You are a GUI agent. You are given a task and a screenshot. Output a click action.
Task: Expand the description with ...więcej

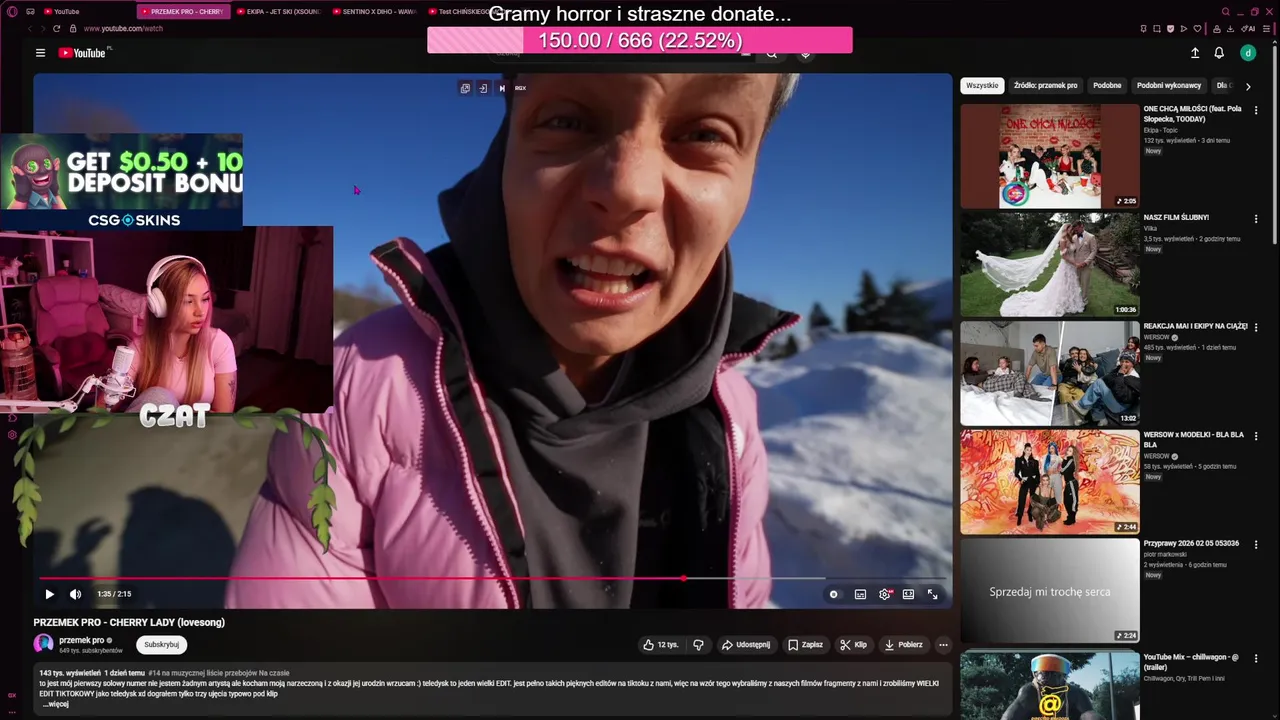(55, 704)
